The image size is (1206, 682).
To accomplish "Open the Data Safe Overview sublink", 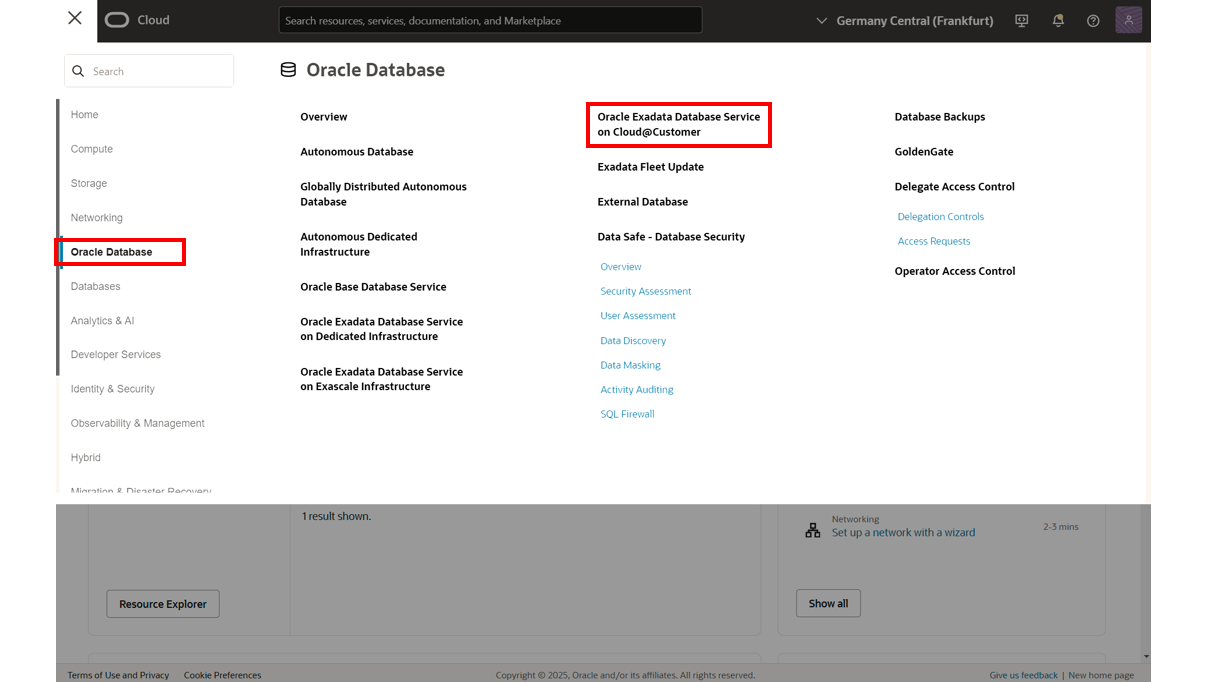I will point(621,267).
